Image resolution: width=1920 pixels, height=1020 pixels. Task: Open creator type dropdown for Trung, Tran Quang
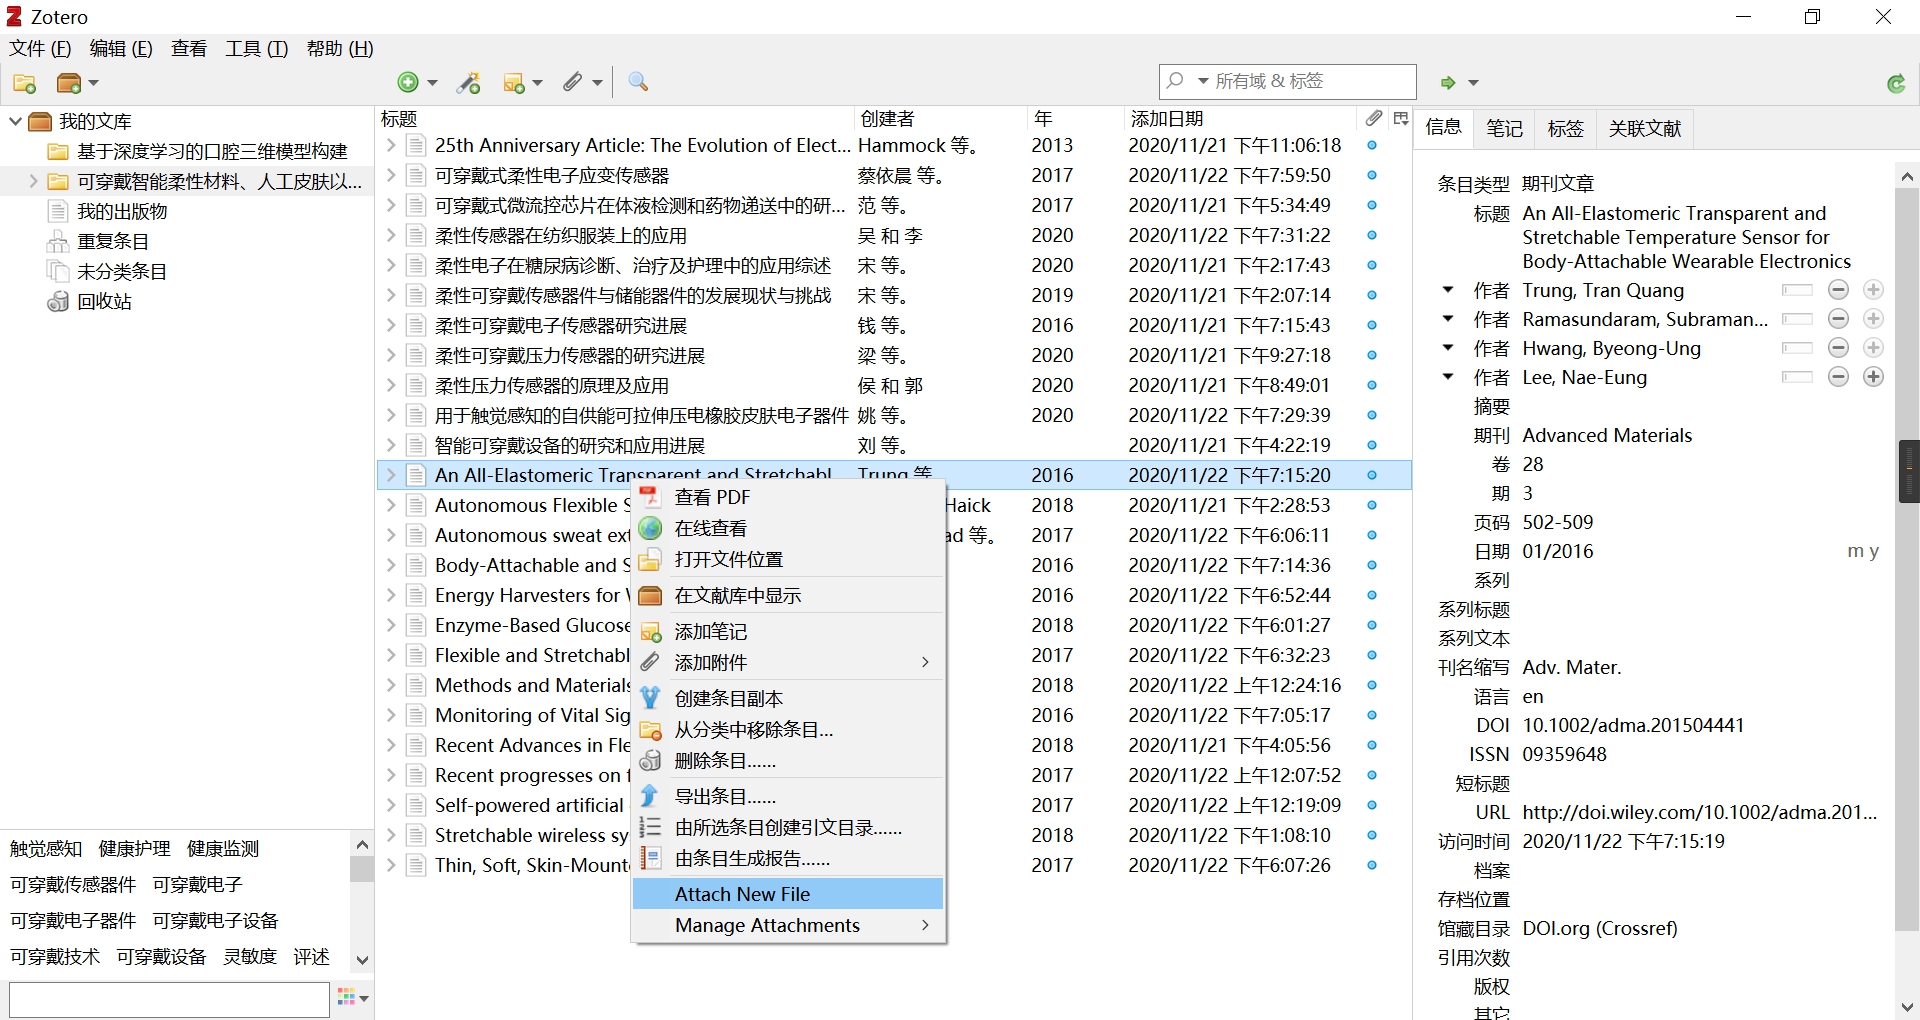(1447, 290)
